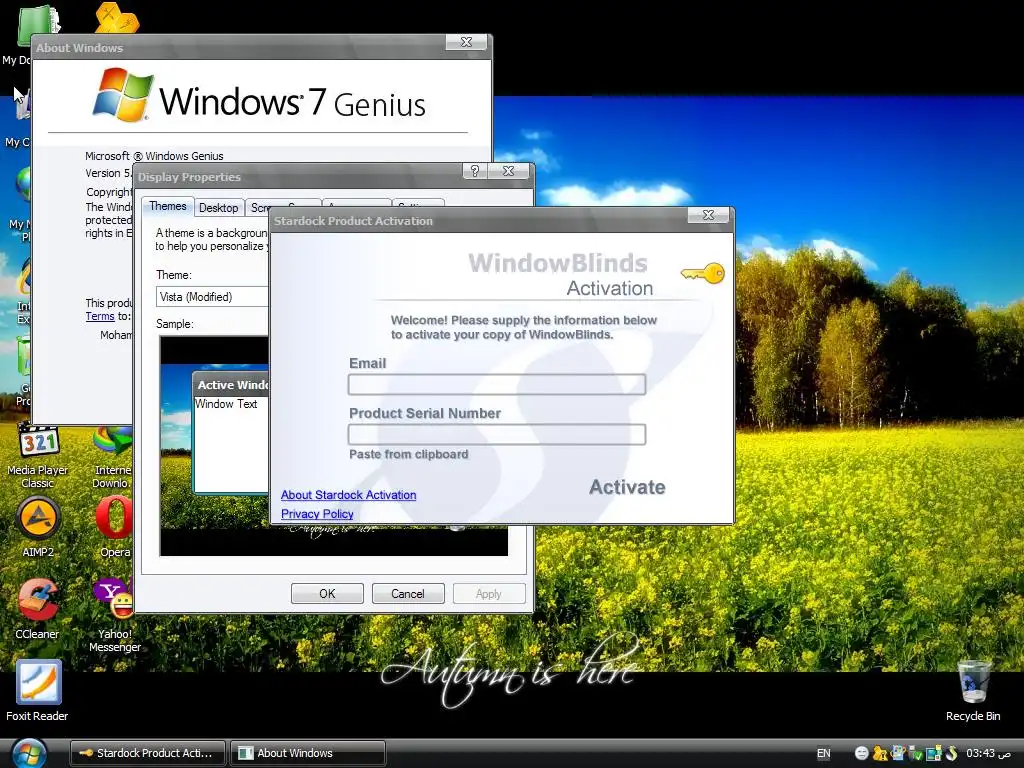Click the S-shaped tray icon beside clock
Screen dimensions: 1024x768
tap(952, 753)
